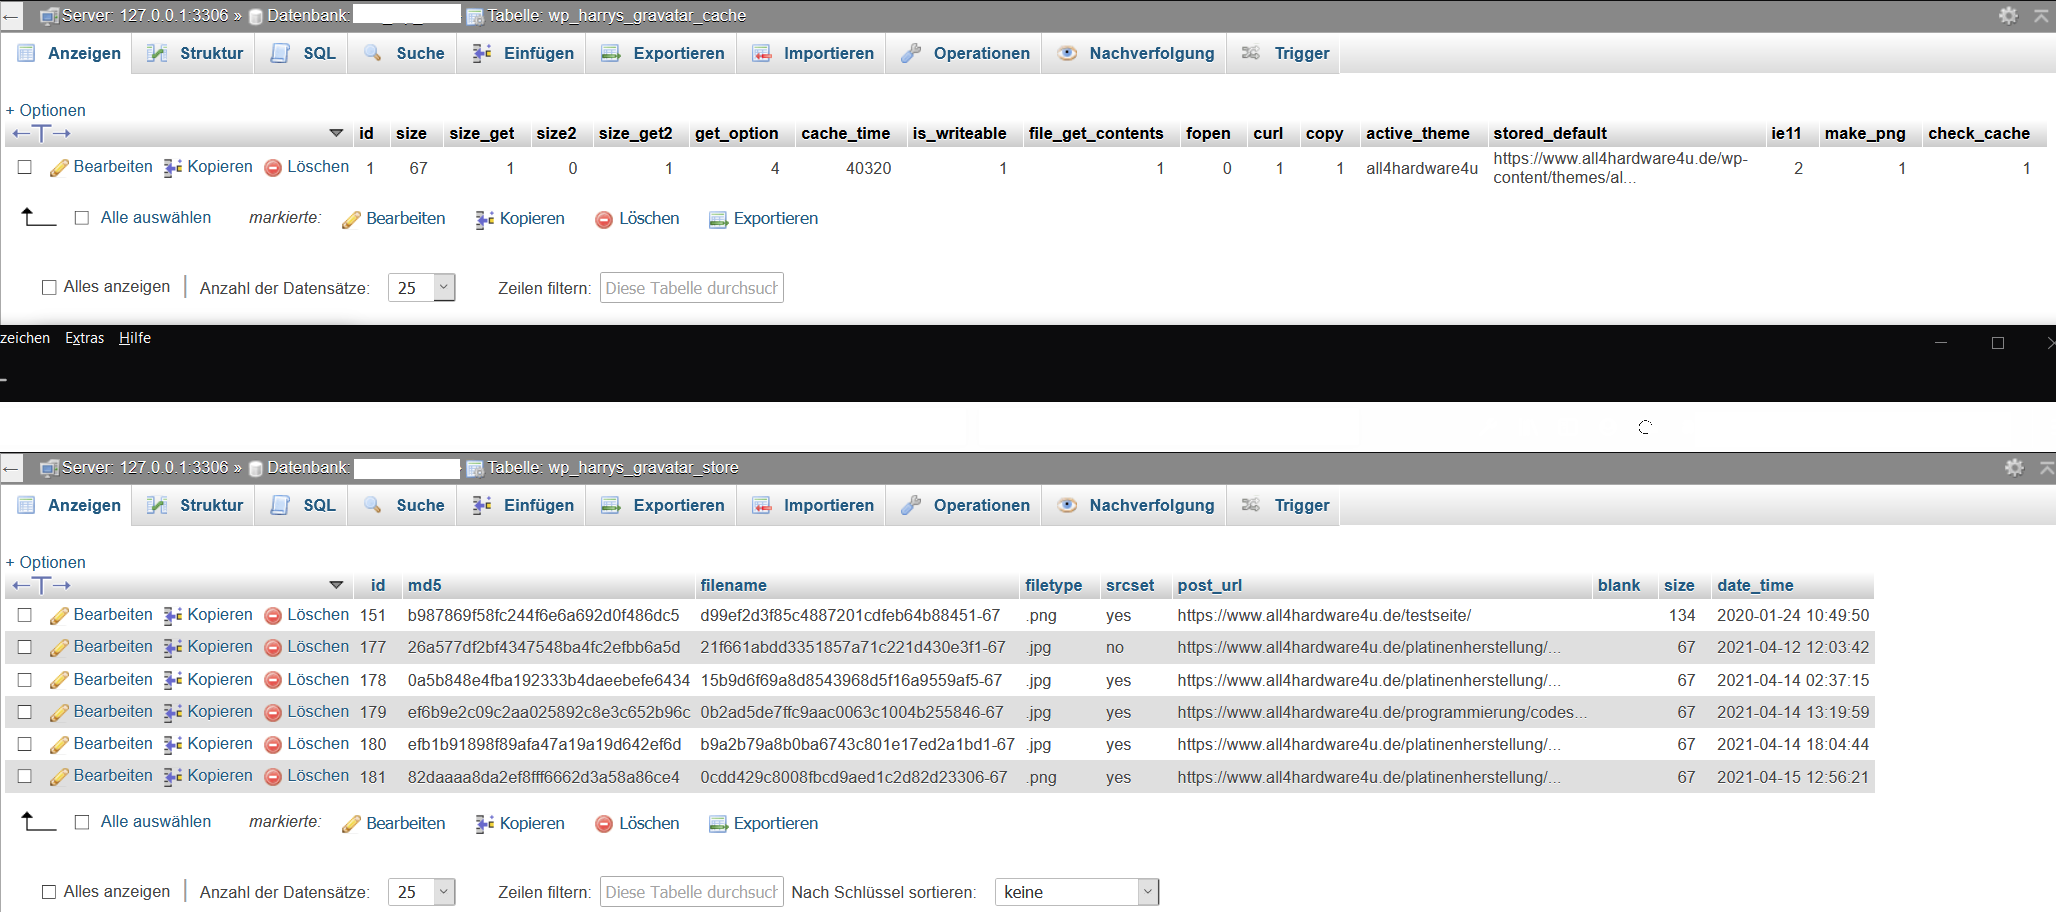Click Löschen red icon for row id 151
The width and height of the screenshot is (2056, 912).
273,616
